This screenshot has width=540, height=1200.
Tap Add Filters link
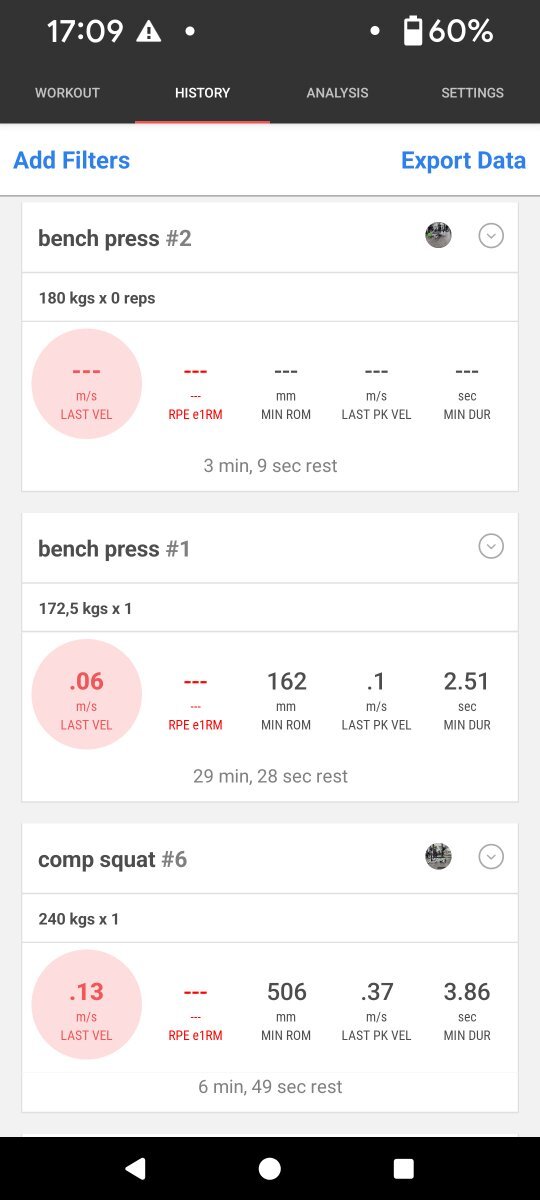click(71, 160)
